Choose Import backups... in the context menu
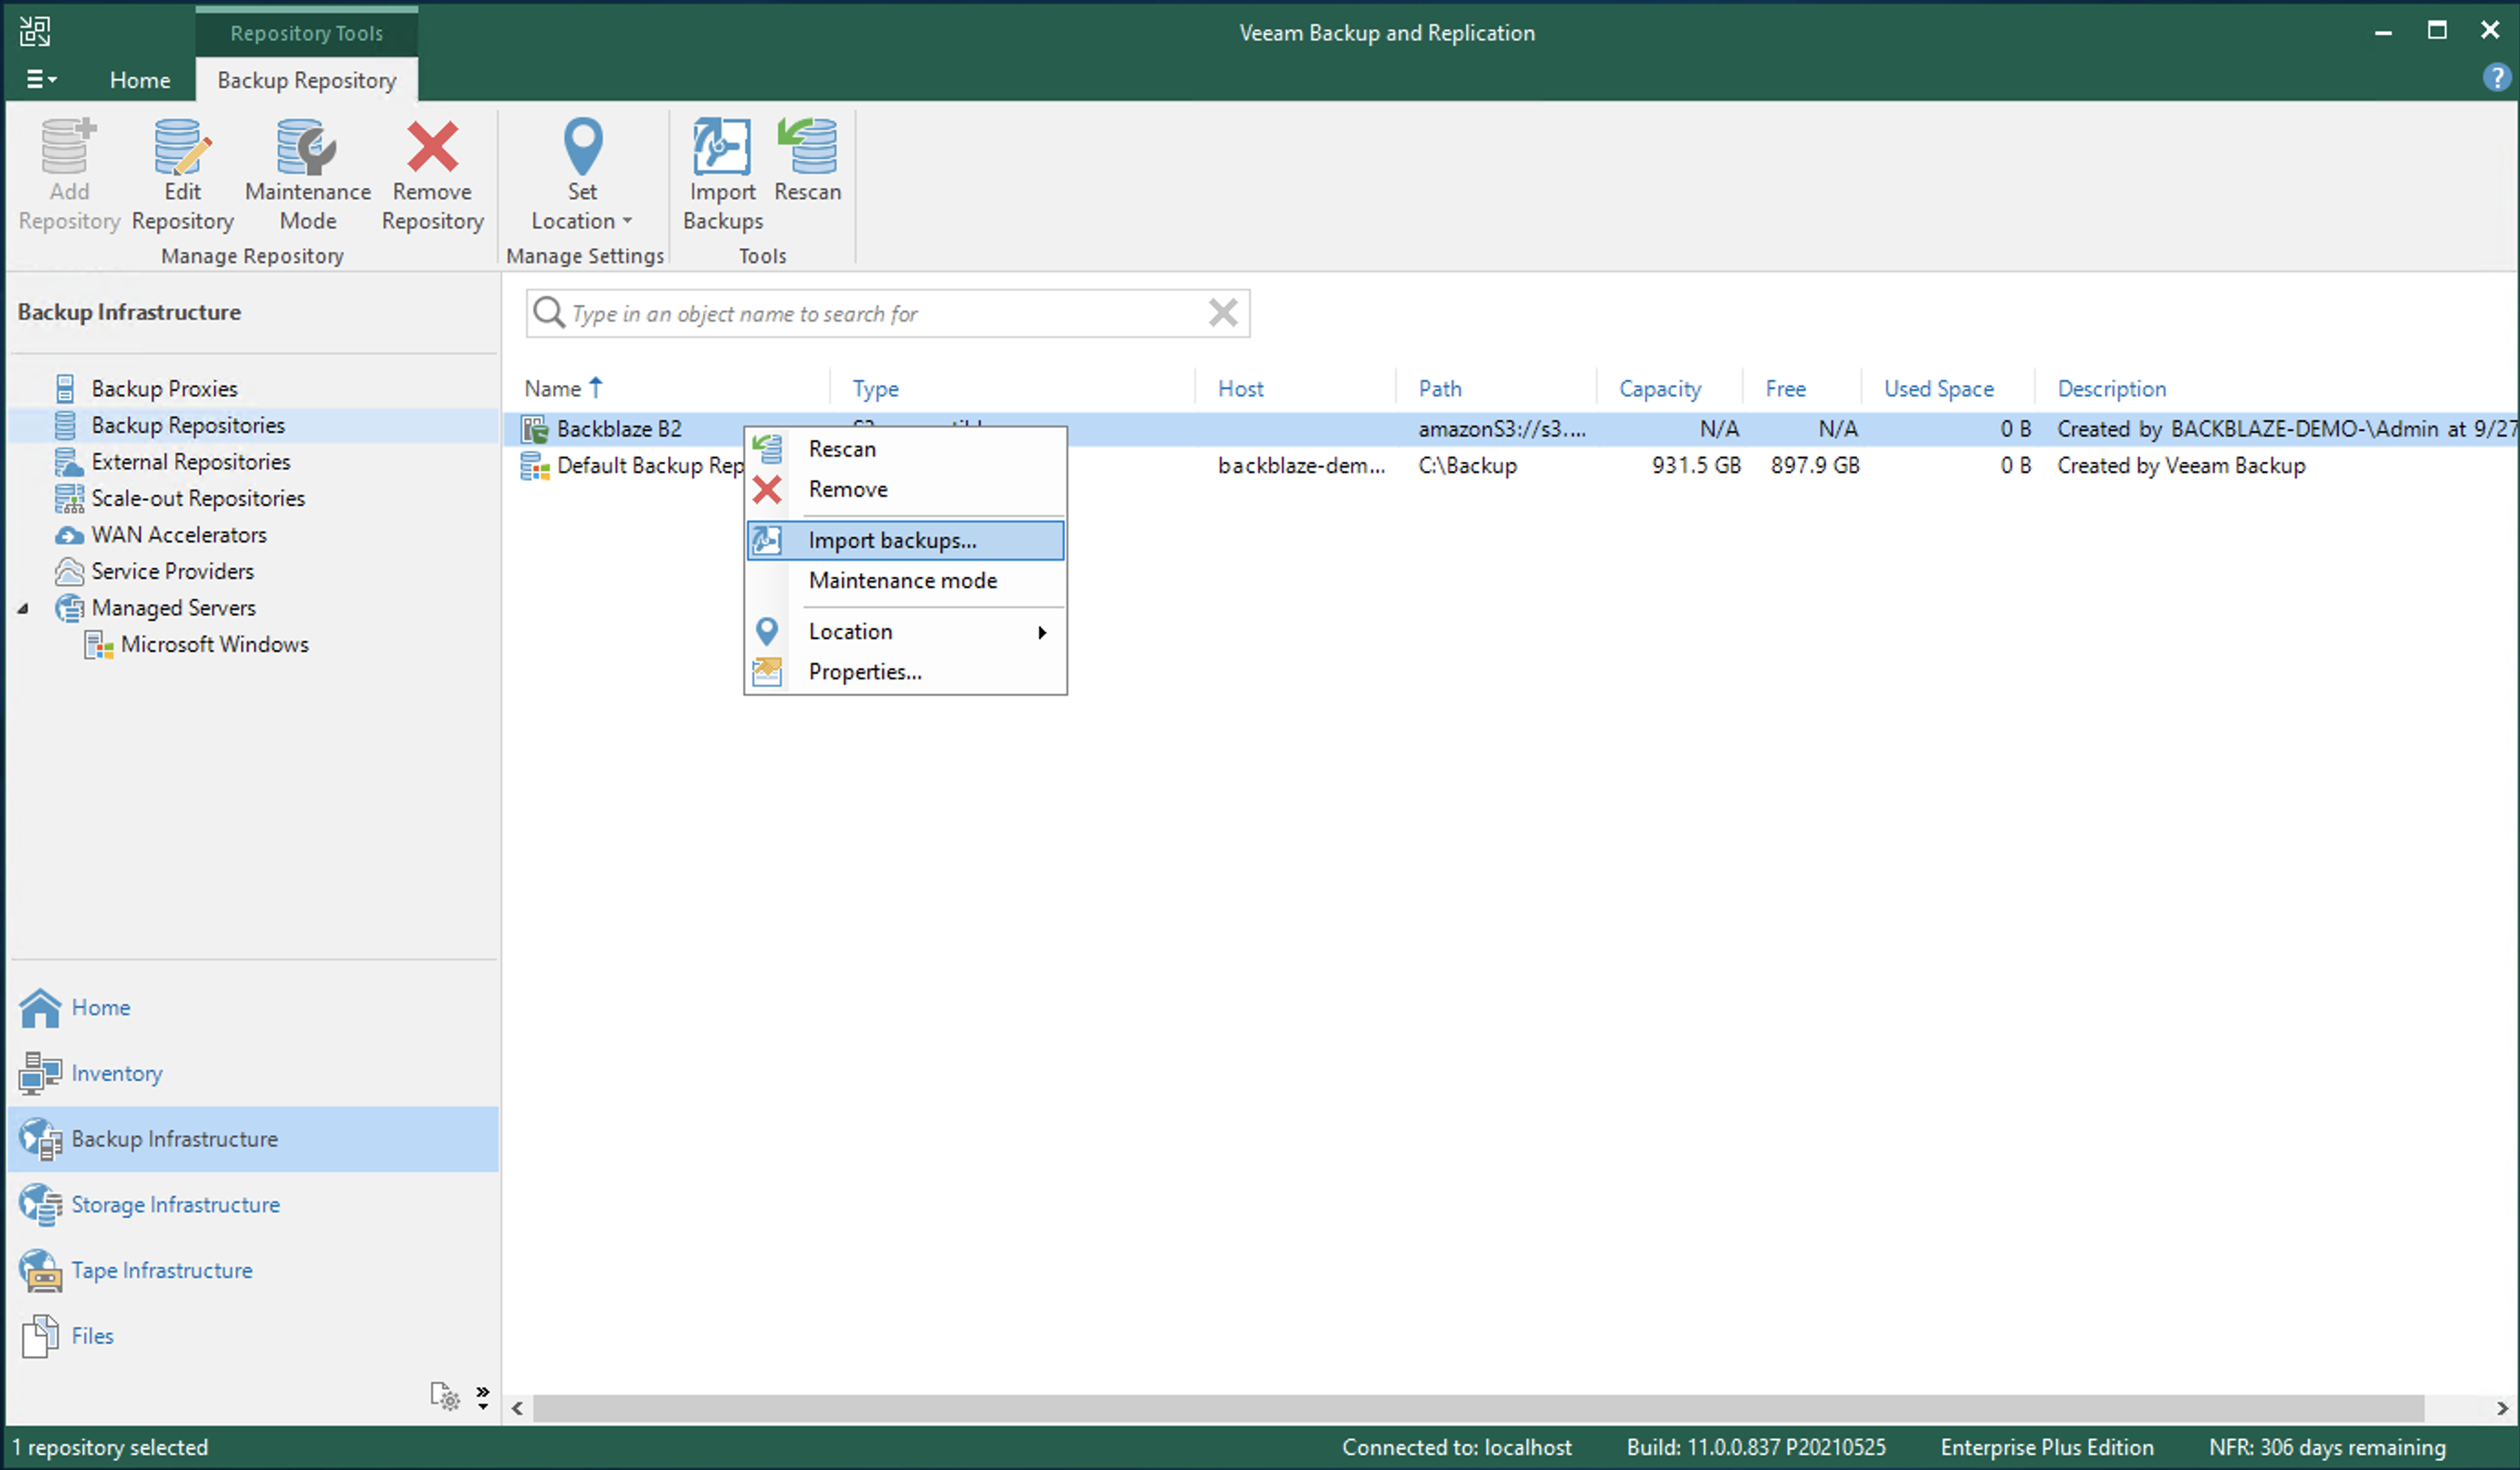Screen dimensions: 2520x1470 [x=905, y=540]
